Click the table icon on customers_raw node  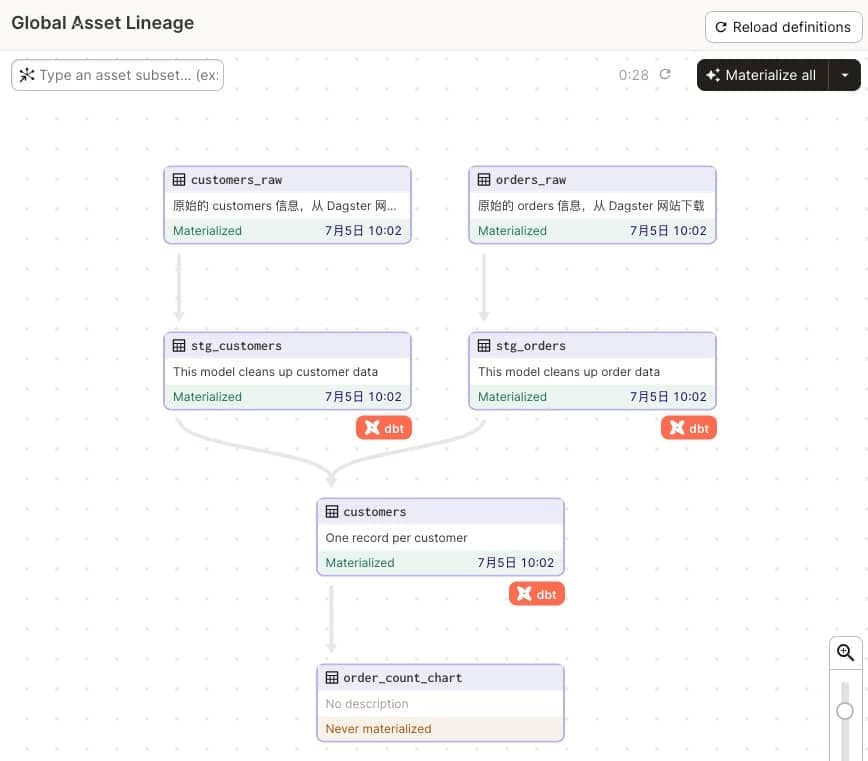pyautogui.click(x=179, y=180)
